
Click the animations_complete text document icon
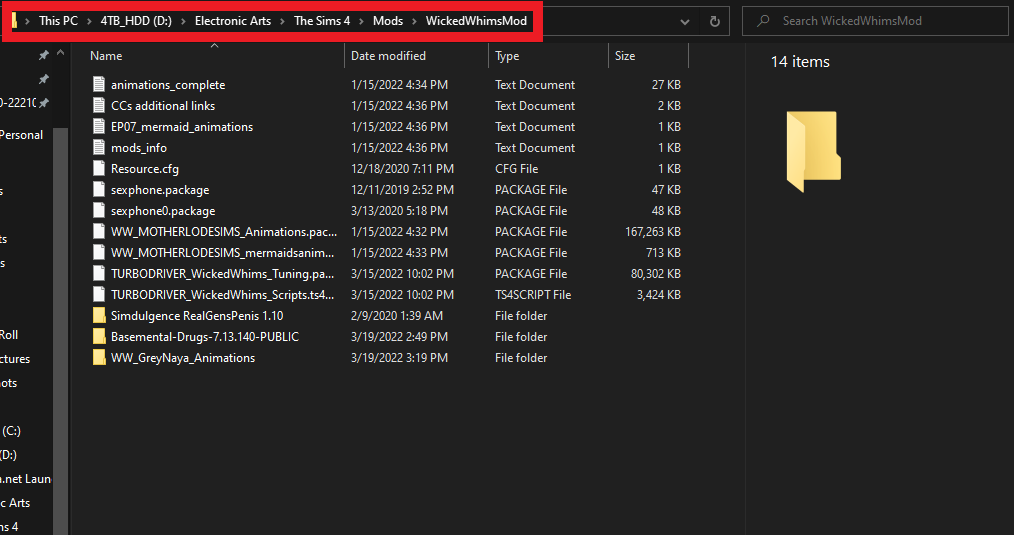(x=99, y=84)
